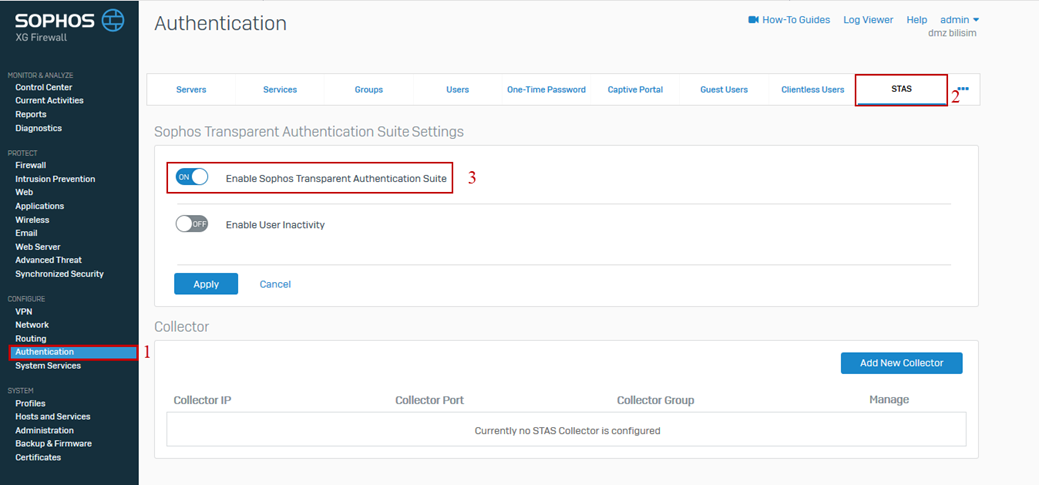1039x485 pixels.
Task: Open Applications in sidebar
Action: click(x=40, y=206)
